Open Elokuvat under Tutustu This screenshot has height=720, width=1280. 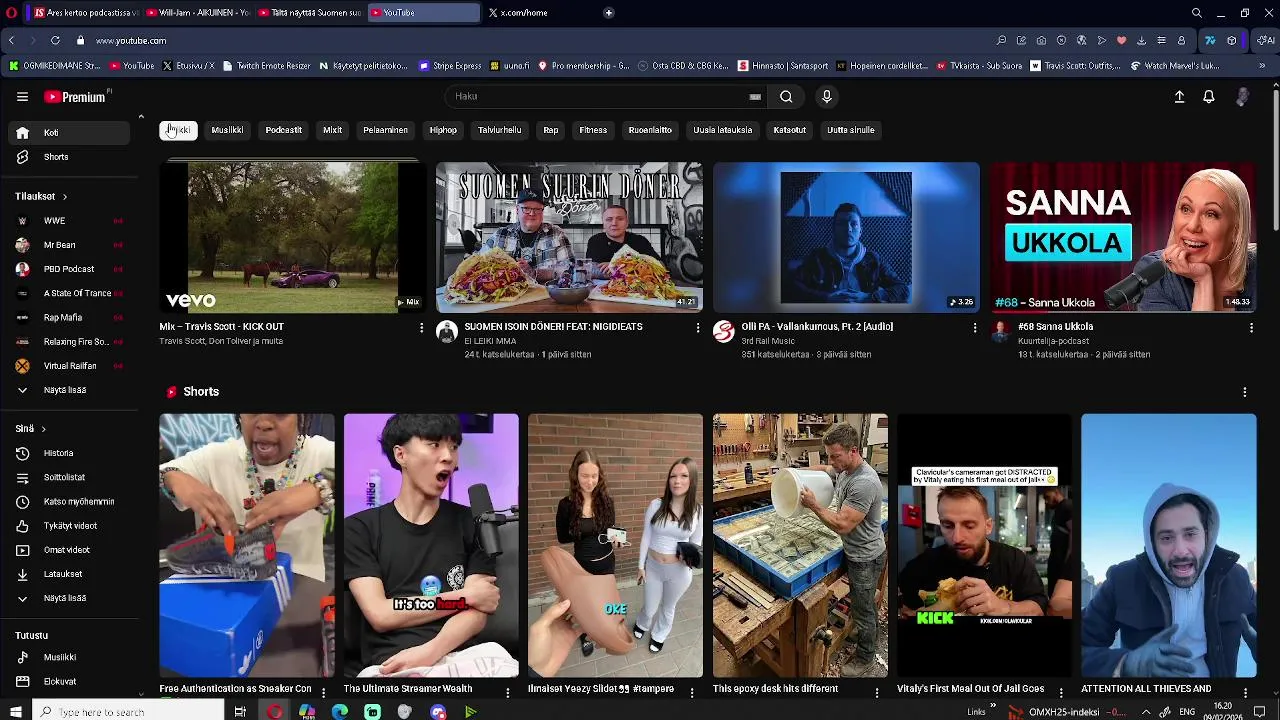tap(69, 681)
